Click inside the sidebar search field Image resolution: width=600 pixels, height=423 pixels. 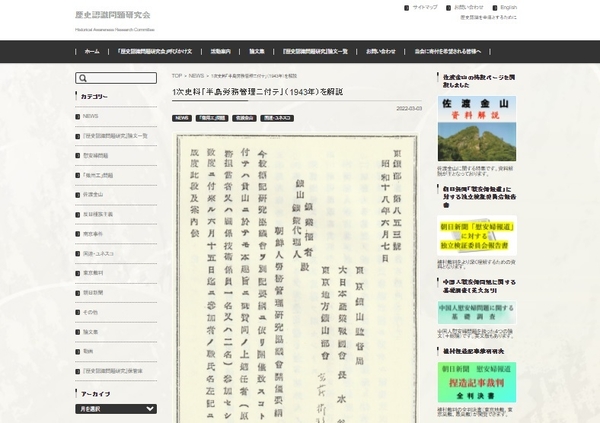[x=116, y=78]
